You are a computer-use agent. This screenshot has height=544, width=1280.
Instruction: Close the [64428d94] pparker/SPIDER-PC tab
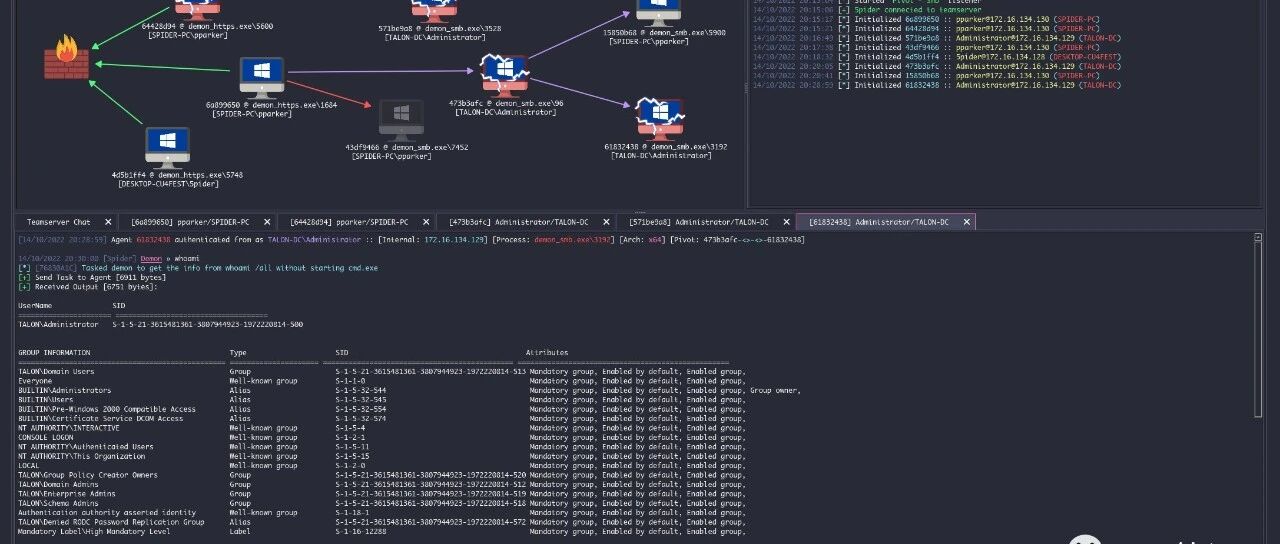(425, 222)
